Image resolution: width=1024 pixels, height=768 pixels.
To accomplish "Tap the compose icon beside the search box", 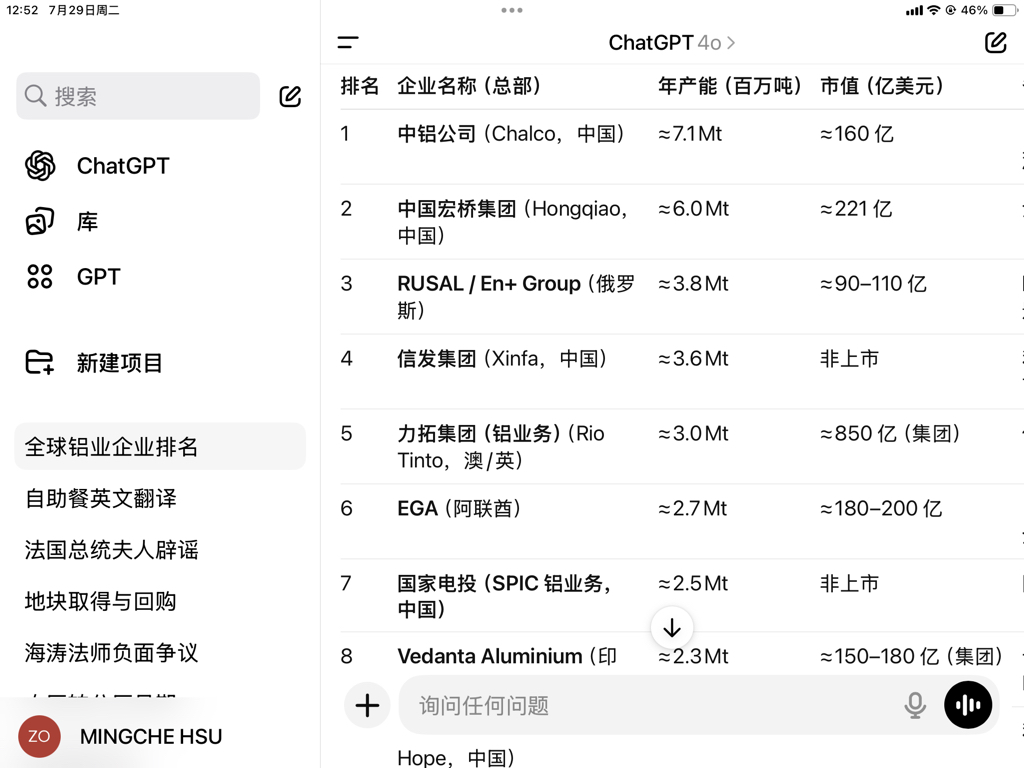I will tap(290, 97).
